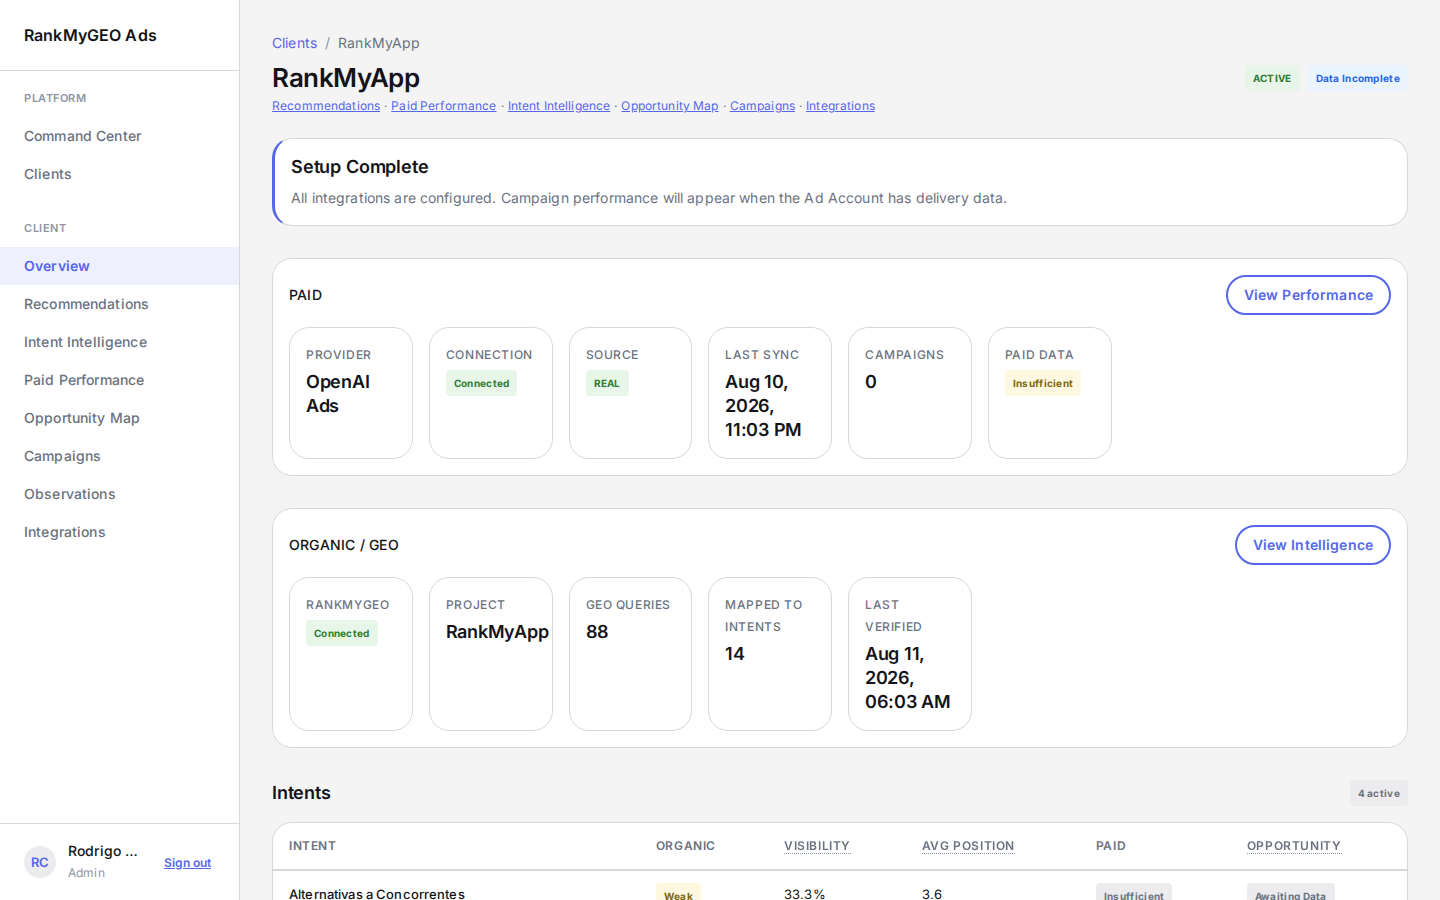The height and width of the screenshot is (900, 1440).
Task: Click the 4 active badge
Action: tap(1379, 793)
